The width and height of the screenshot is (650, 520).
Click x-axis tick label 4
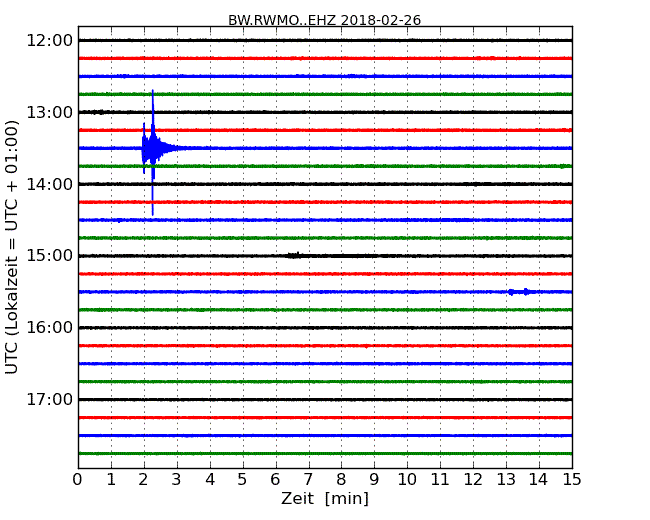pyautogui.click(x=210, y=479)
